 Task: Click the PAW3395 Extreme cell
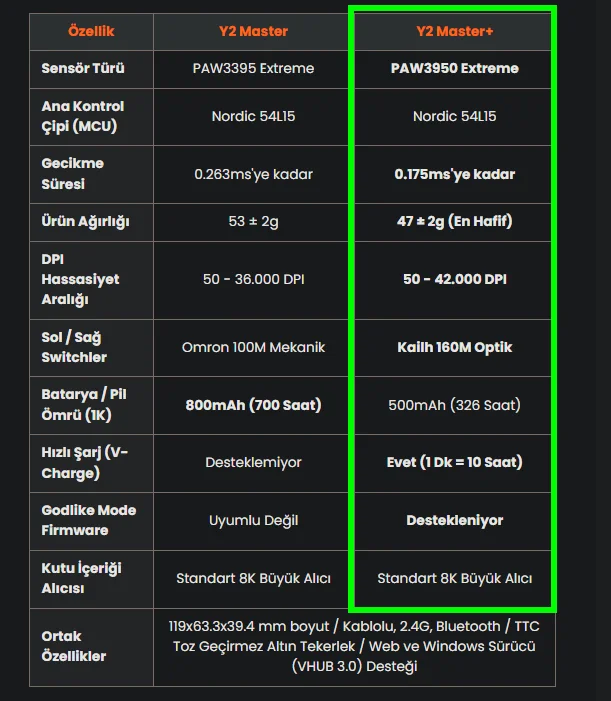pos(253,68)
